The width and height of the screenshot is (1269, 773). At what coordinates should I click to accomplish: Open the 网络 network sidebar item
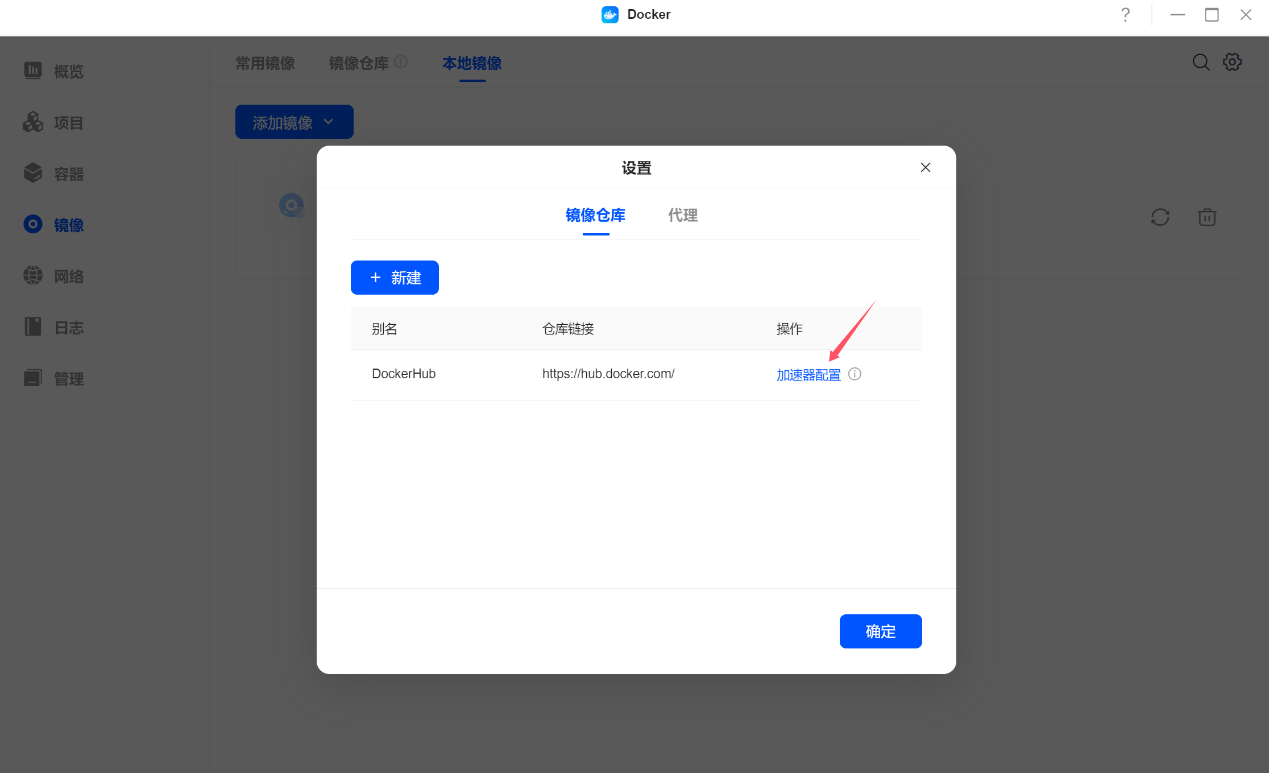tap(54, 276)
